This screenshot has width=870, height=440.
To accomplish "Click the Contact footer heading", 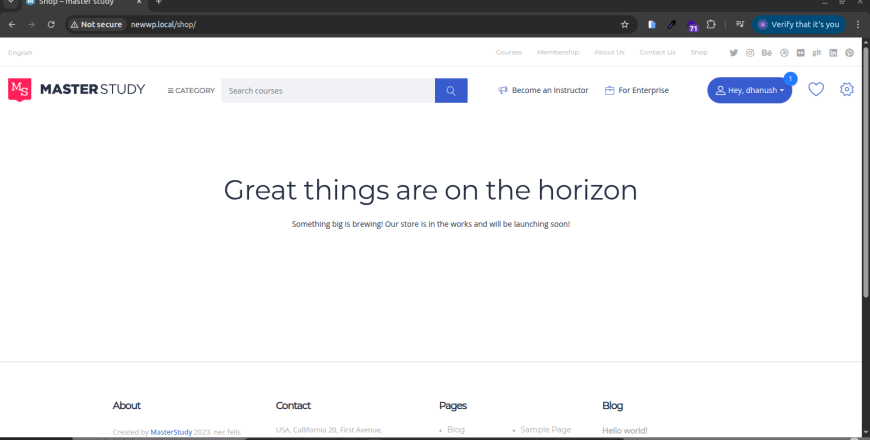I will [293, 406].
